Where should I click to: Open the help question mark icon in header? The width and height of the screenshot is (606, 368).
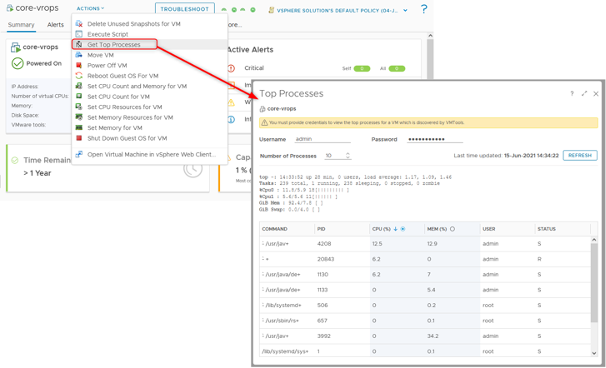(424, 9)
